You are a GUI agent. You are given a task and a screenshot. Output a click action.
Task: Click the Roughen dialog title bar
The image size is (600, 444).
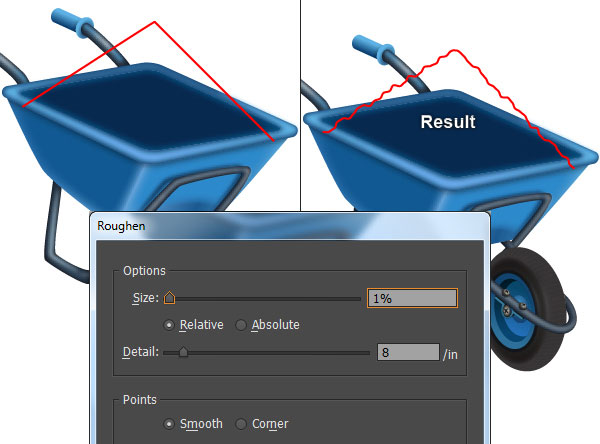(290, 226)
